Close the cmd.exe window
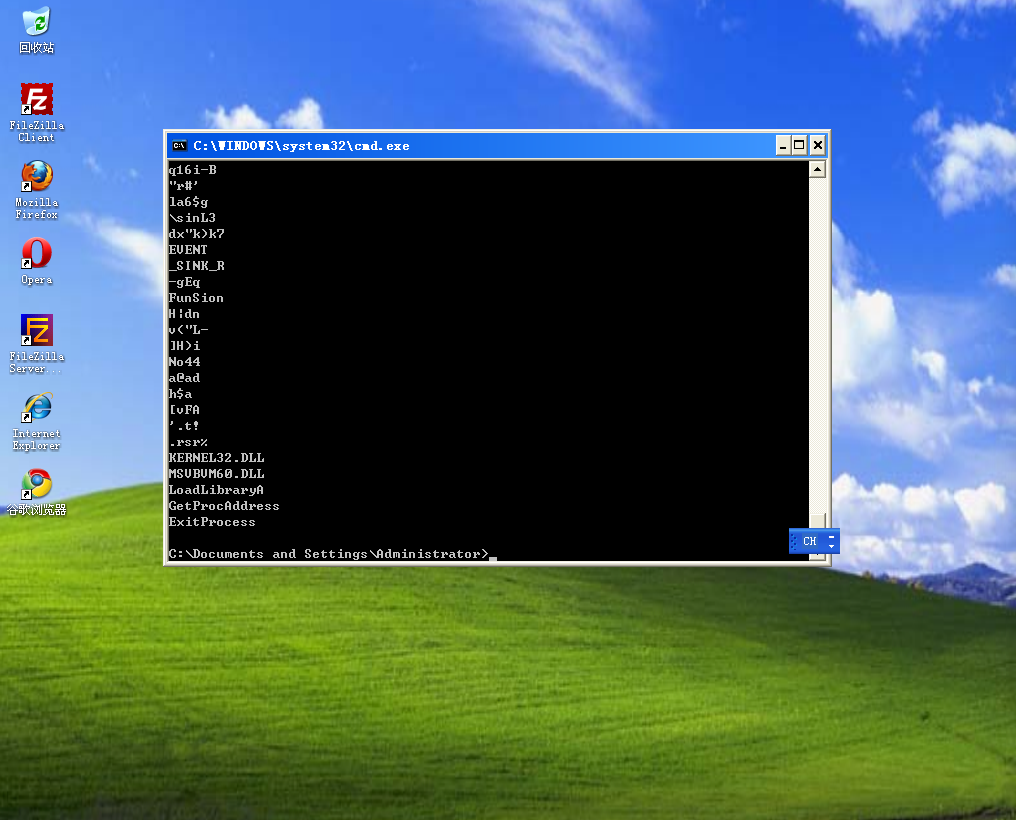Image resolution: width=1016 pixels, height=820 pixels. point(818,146)
